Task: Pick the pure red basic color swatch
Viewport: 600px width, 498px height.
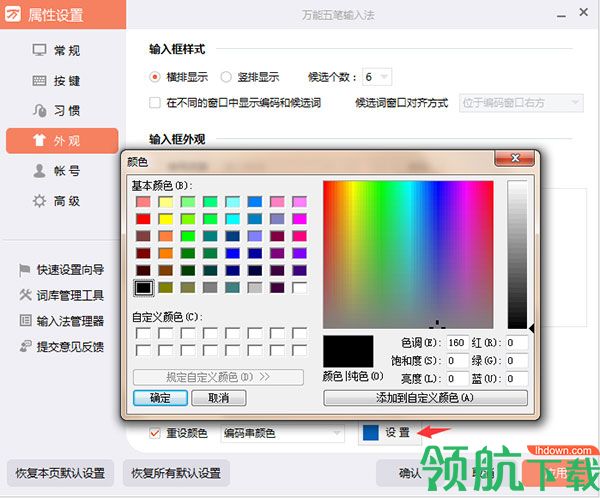Action: coord(143,219)
